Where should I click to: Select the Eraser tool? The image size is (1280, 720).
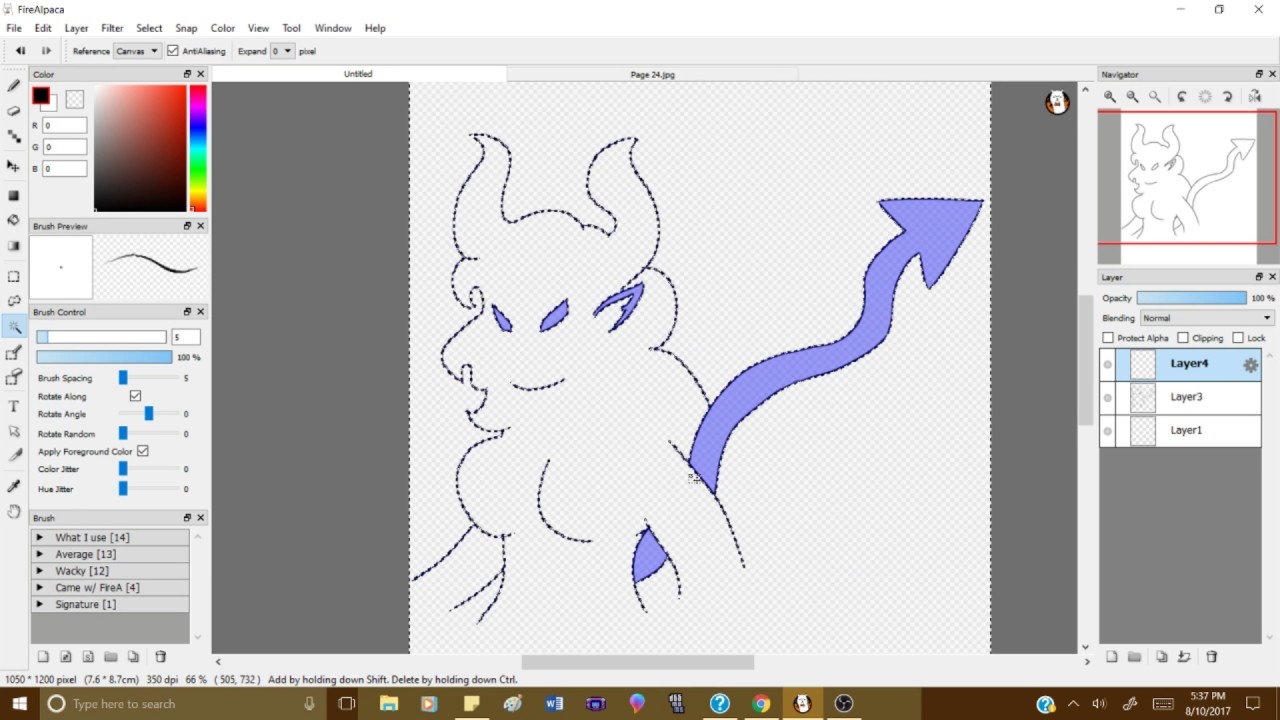[14, 111]
